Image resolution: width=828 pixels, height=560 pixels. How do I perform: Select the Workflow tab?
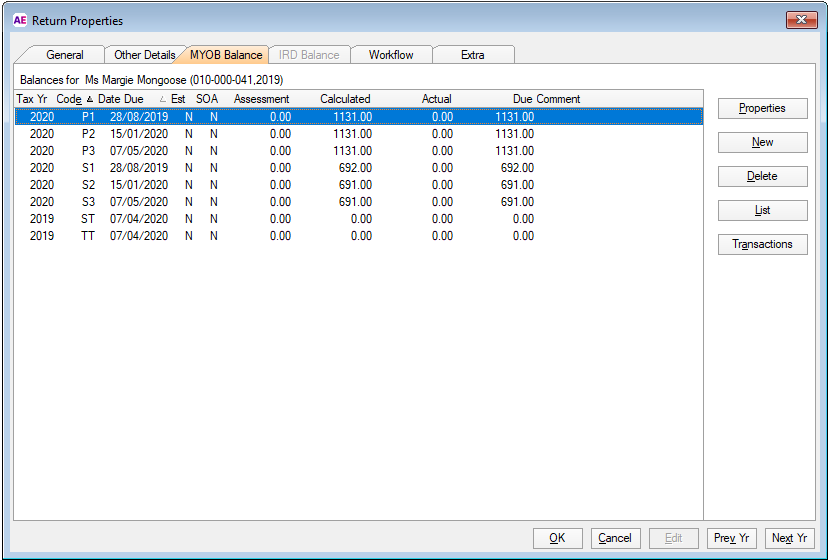tap(390, 55)
